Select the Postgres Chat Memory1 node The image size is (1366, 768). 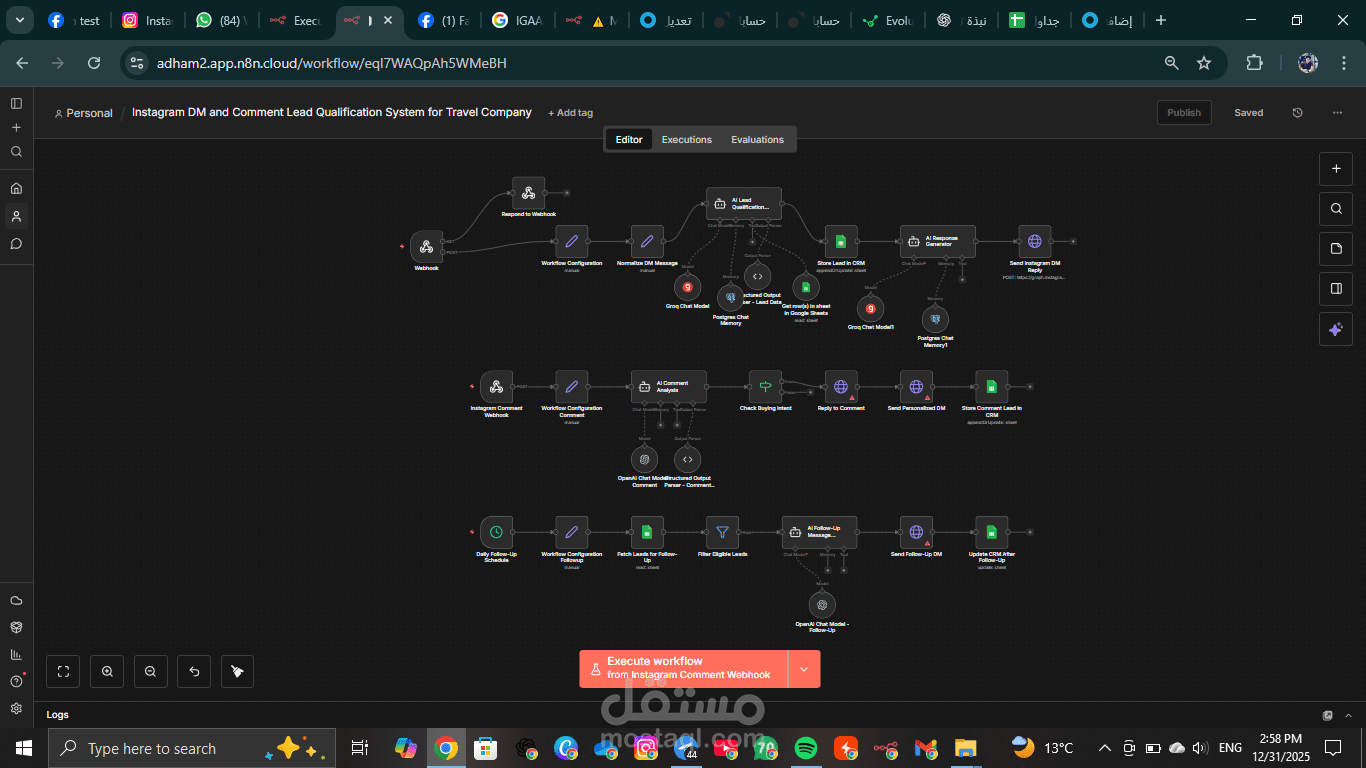[935, 319]
